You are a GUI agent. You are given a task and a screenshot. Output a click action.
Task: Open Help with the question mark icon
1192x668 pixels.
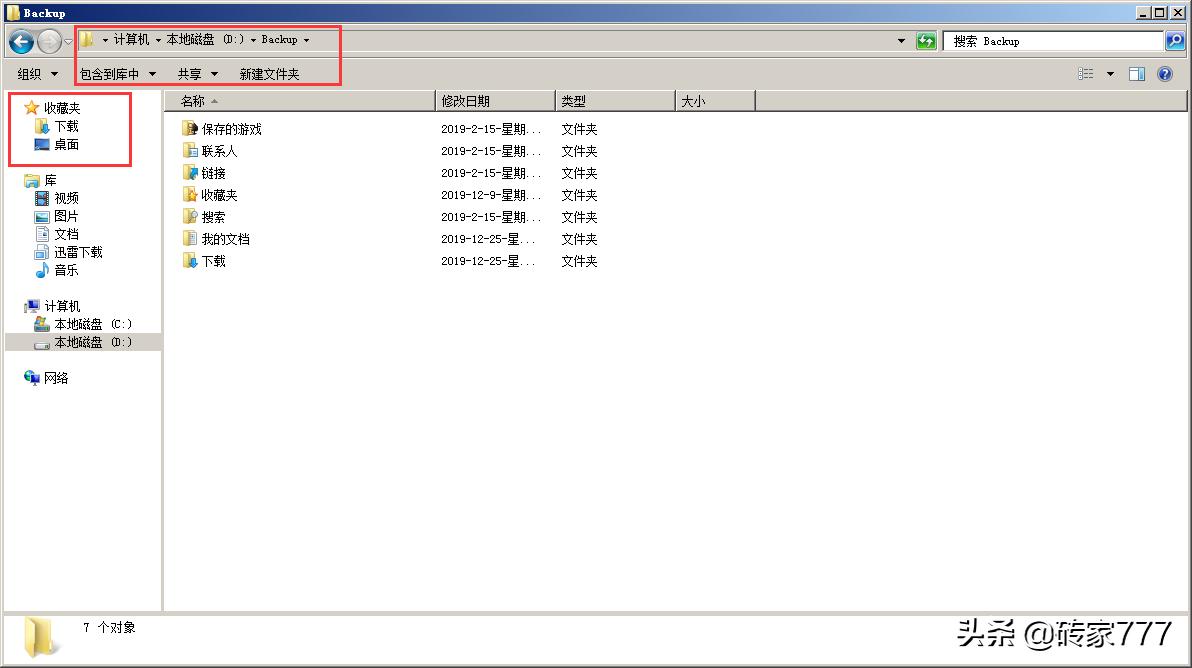1165,74
